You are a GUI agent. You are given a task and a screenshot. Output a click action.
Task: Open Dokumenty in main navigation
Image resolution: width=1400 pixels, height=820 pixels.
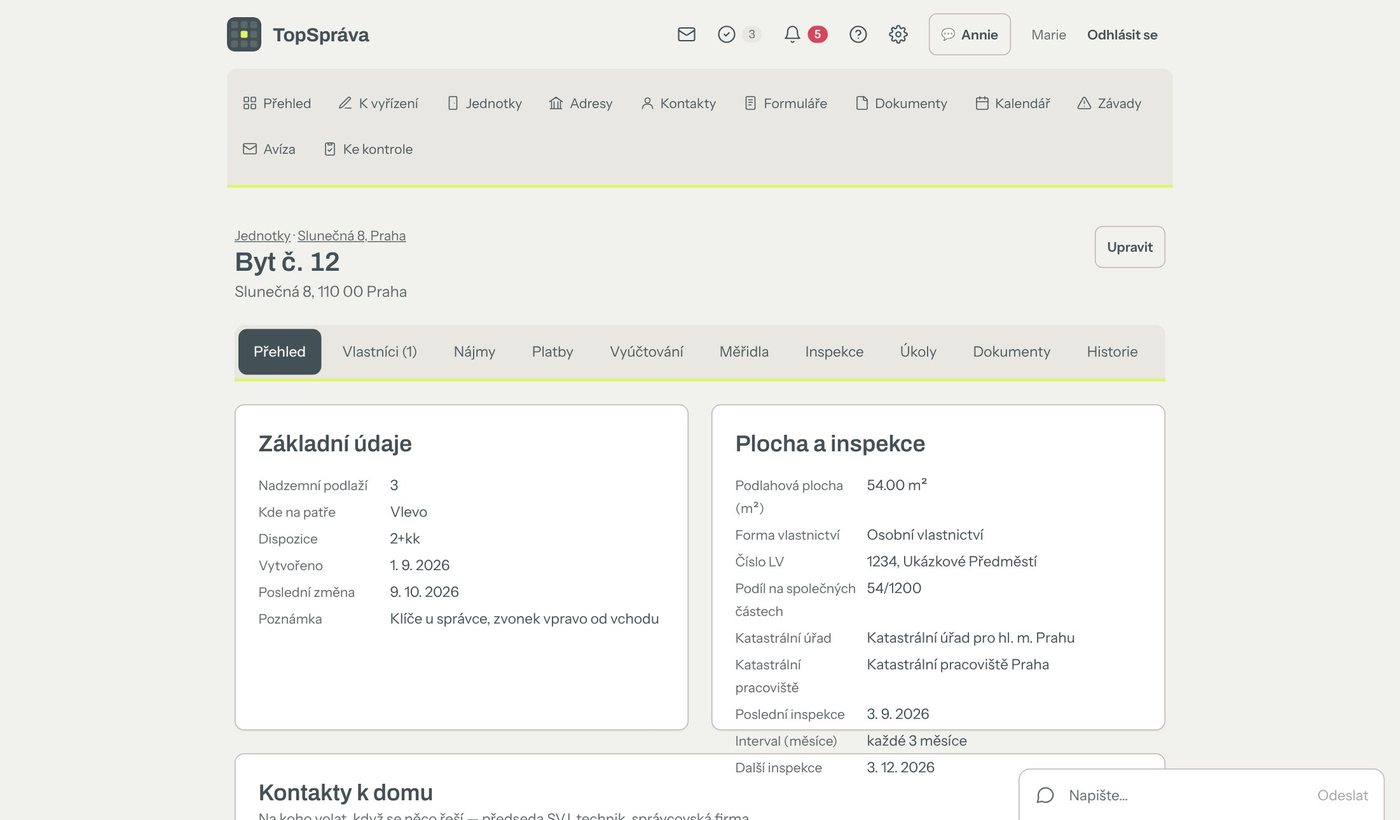click(x=901, y=103)
